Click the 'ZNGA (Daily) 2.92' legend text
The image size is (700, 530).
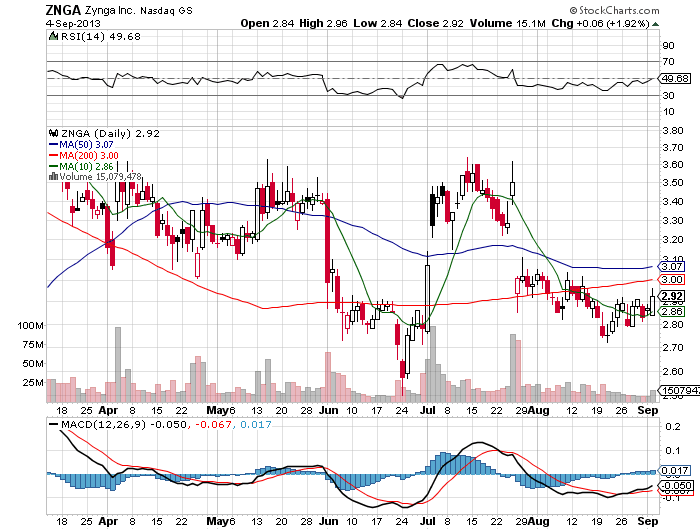110,133
